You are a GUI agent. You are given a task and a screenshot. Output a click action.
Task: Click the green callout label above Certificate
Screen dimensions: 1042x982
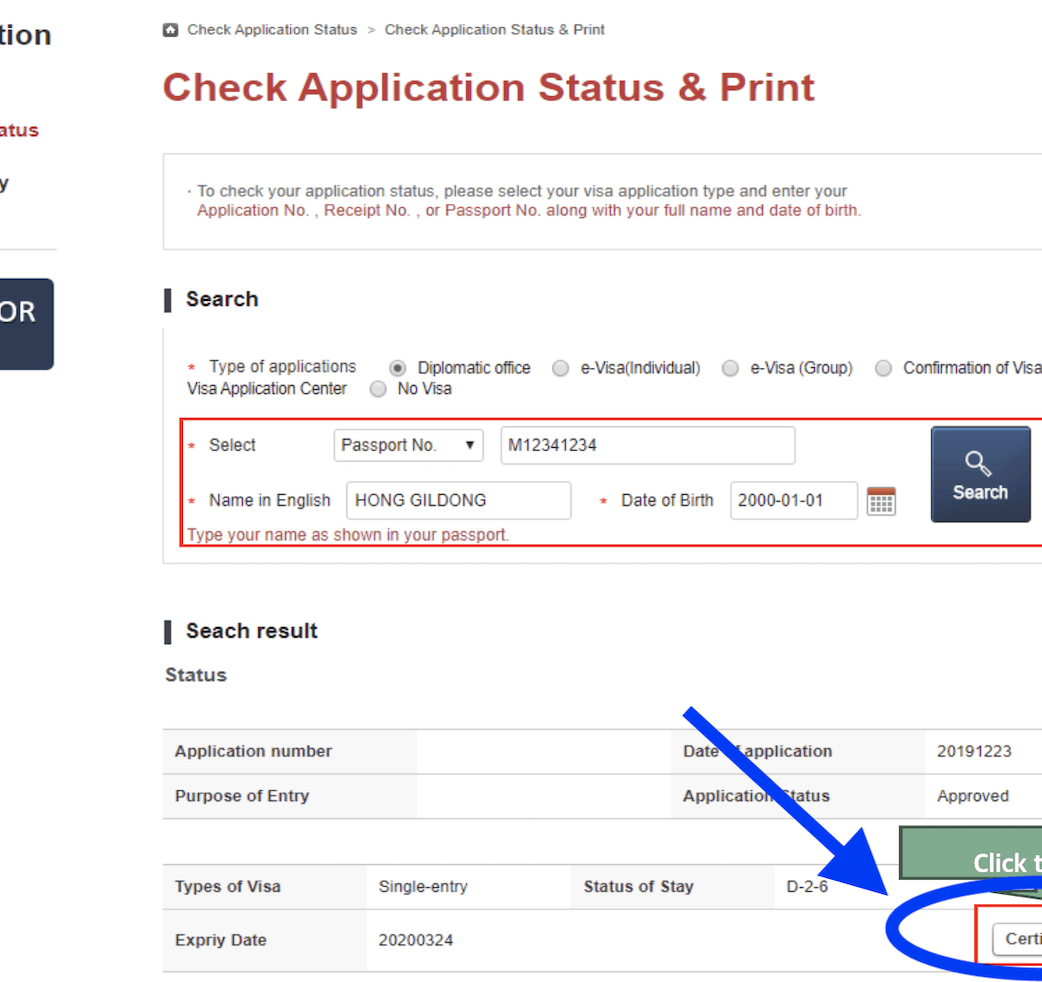(x=970, y=853)
